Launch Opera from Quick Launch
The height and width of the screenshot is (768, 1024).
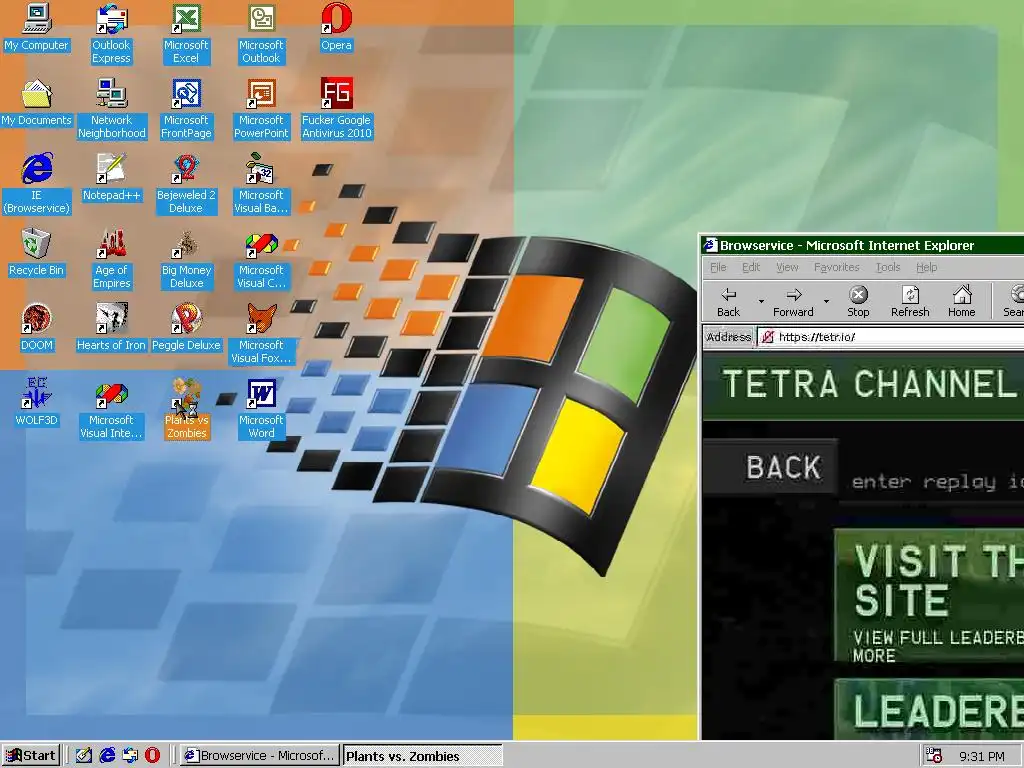tap(152, 756)
